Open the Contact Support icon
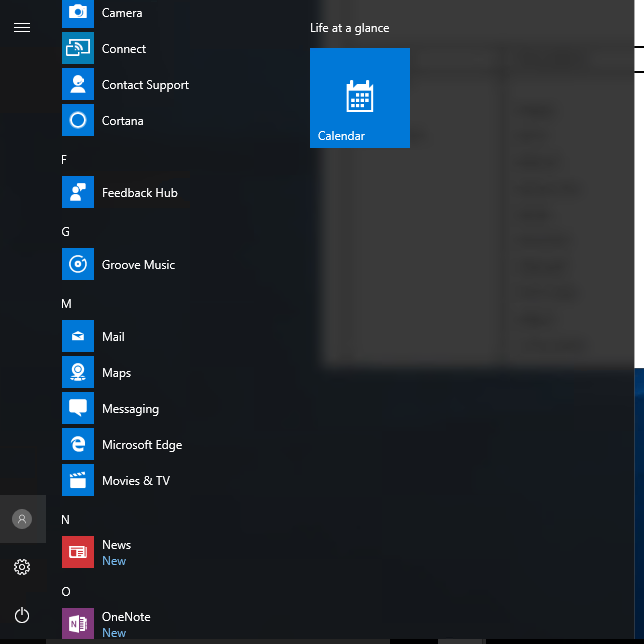 (78, 84)
